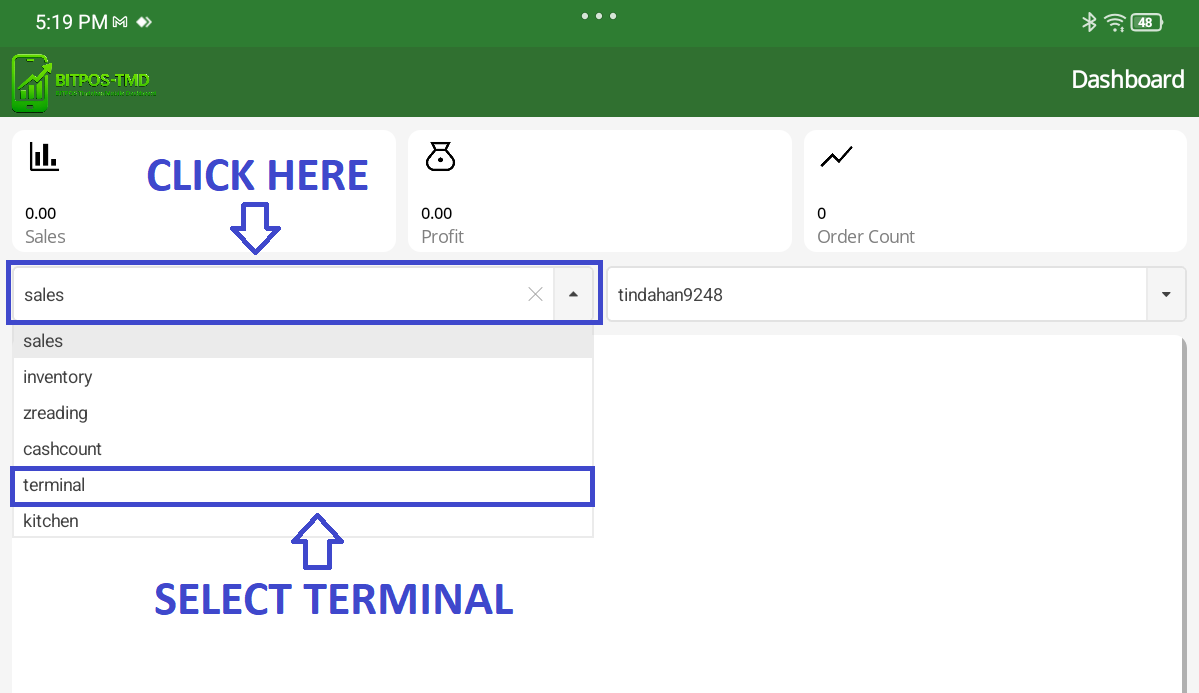Click into the sales text input field
Image resolution: width=1199 pixels, height=693 pixels.
pyautogui.click(x=270, y=294)
